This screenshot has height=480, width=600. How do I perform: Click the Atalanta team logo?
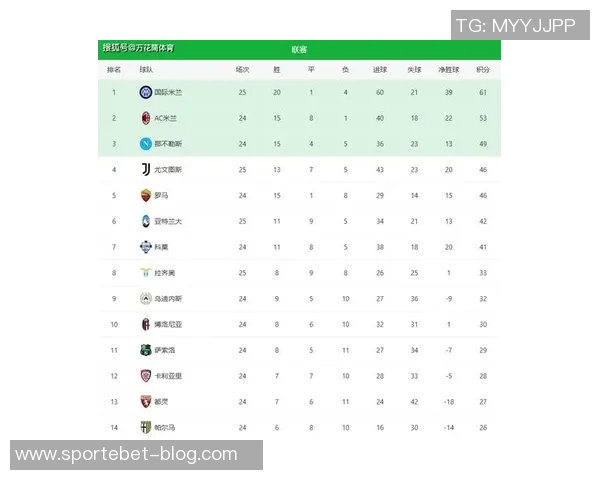145,221
